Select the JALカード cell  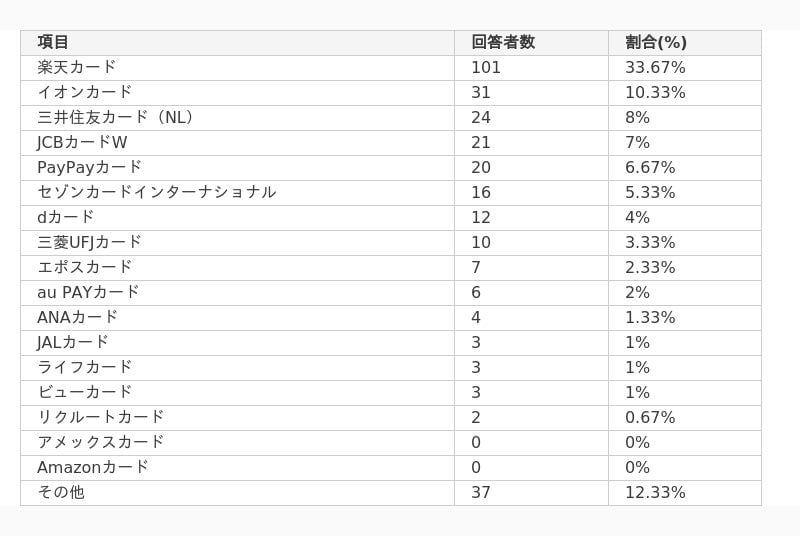click(73, 342)
